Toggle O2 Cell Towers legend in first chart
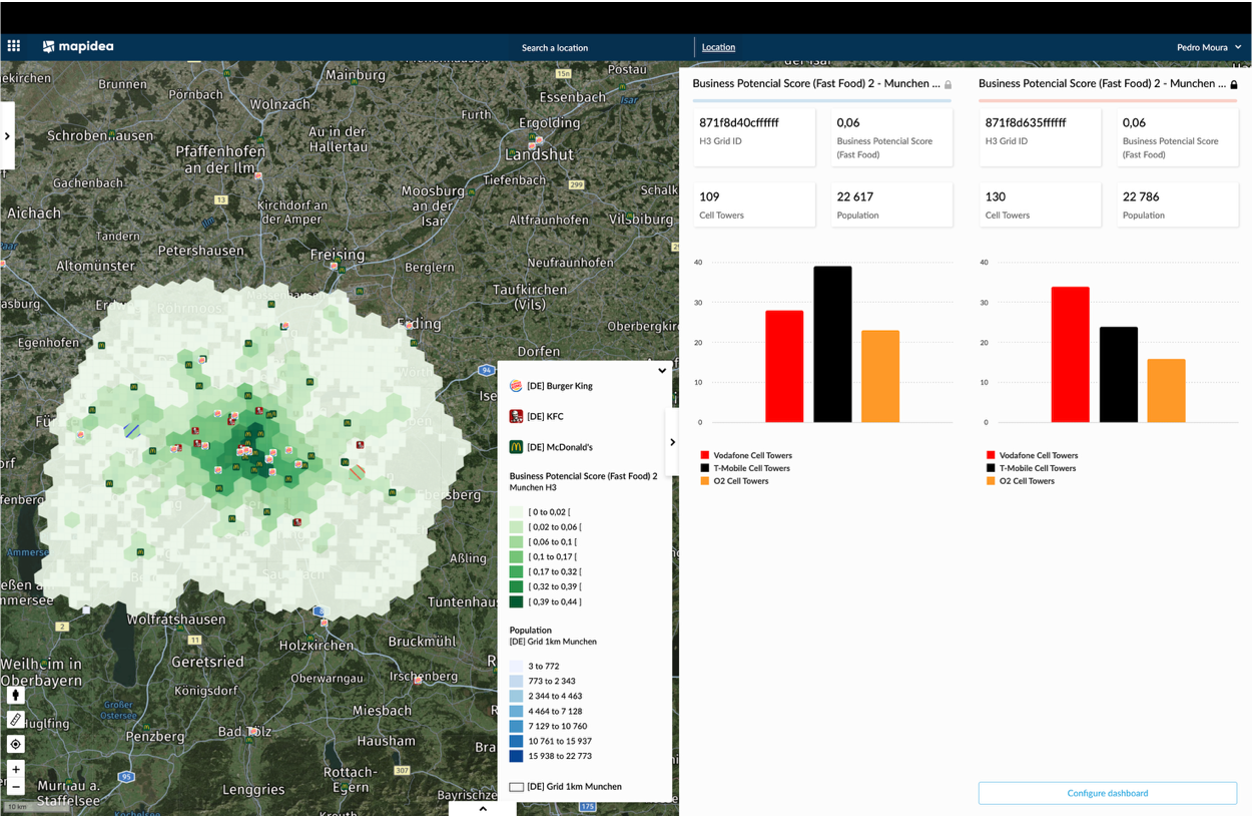1252x816 pixels. click(x=735, y=481)
